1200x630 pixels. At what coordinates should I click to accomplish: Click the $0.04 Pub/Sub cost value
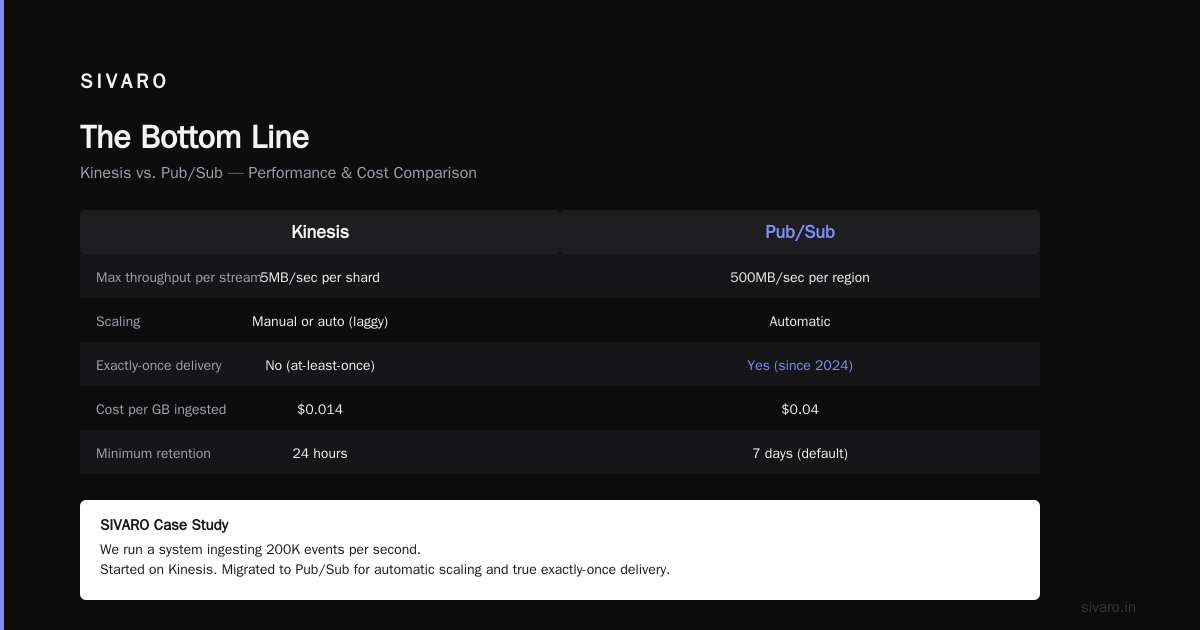tap(800, 409)
